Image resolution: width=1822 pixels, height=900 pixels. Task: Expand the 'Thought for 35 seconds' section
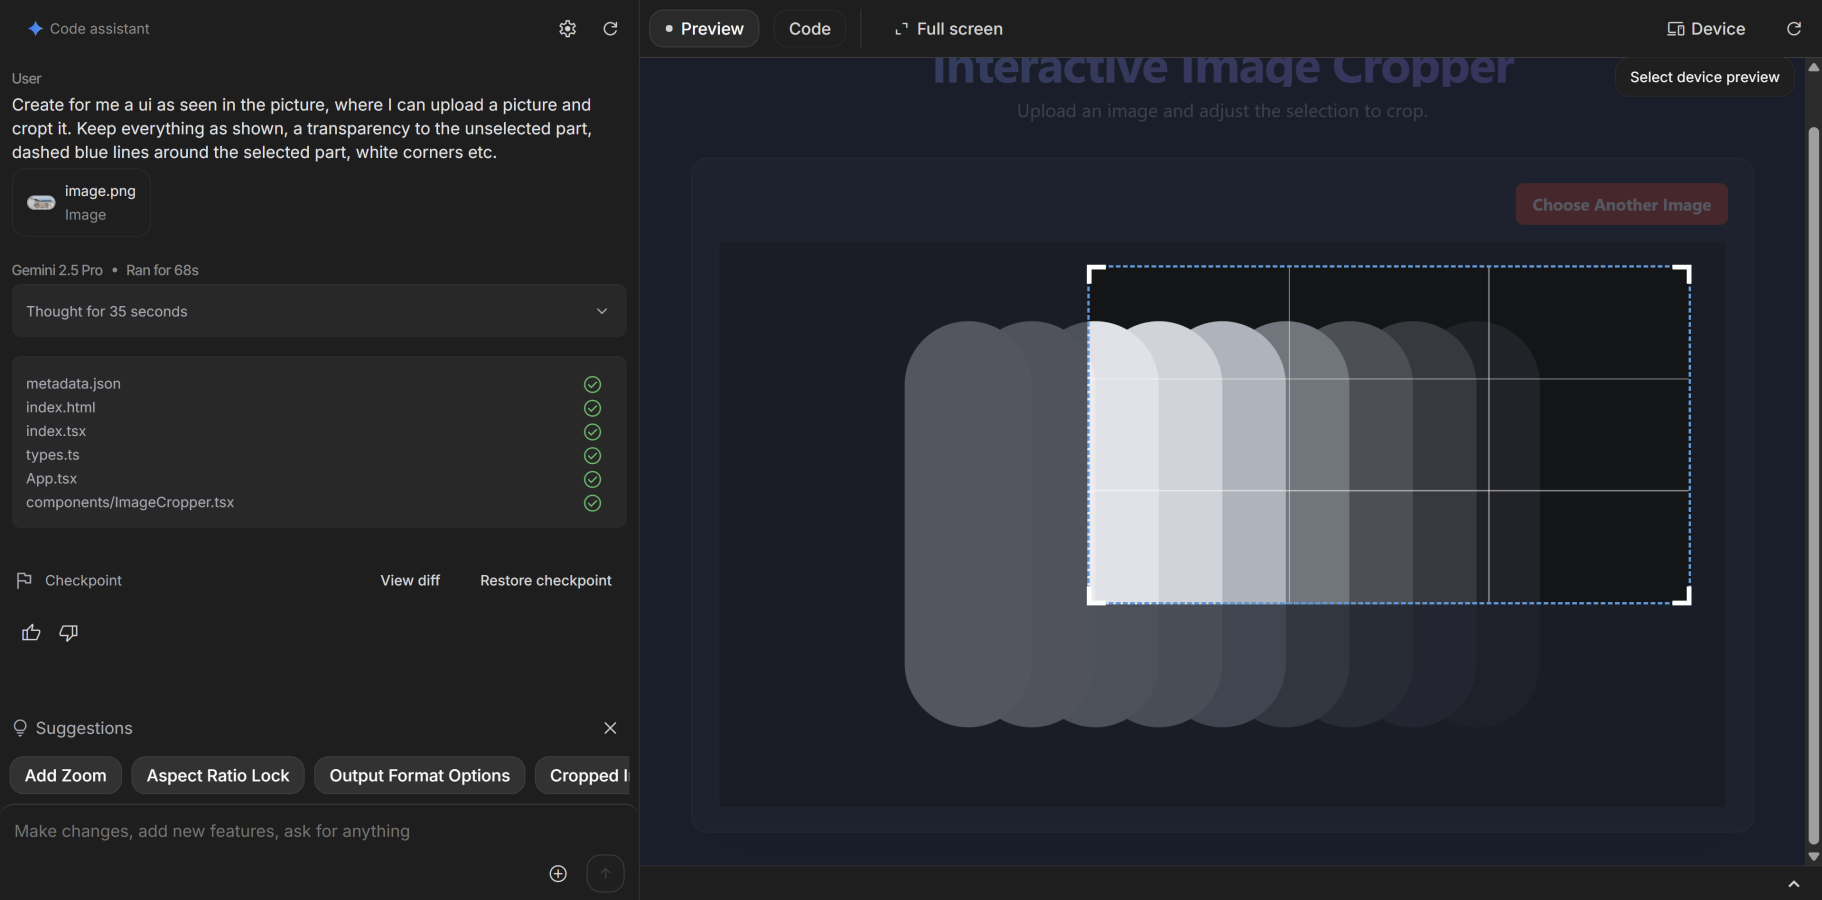pos(319,311)
